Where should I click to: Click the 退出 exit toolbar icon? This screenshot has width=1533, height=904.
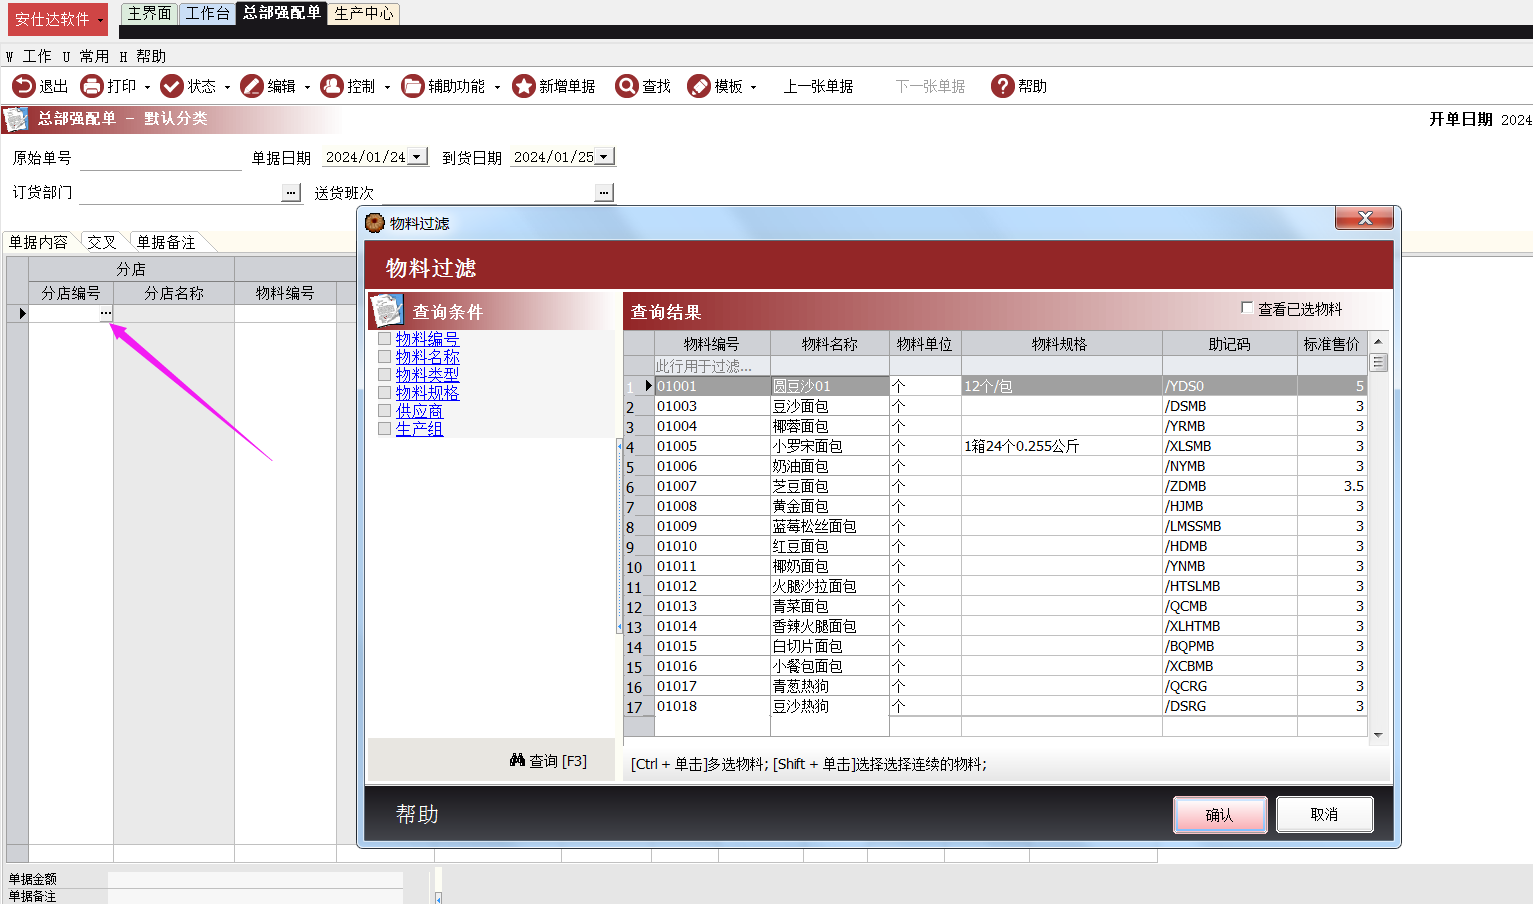tap(24, 86)
